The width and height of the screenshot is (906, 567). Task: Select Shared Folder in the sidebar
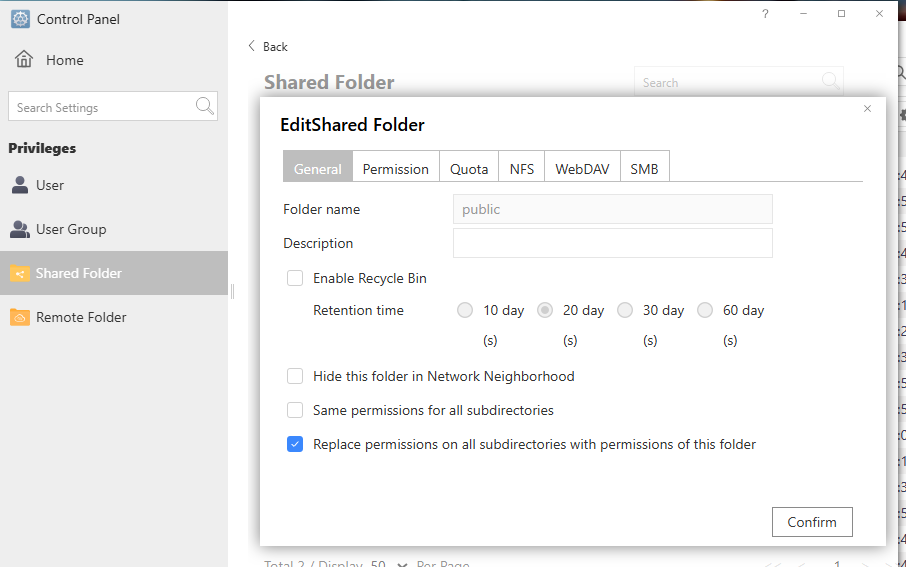click(114, 273)
